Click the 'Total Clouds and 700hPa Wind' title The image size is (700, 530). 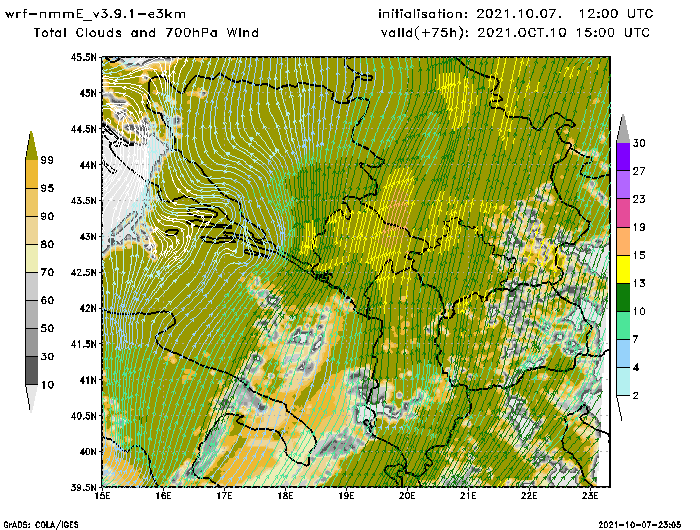click(146, 33)
